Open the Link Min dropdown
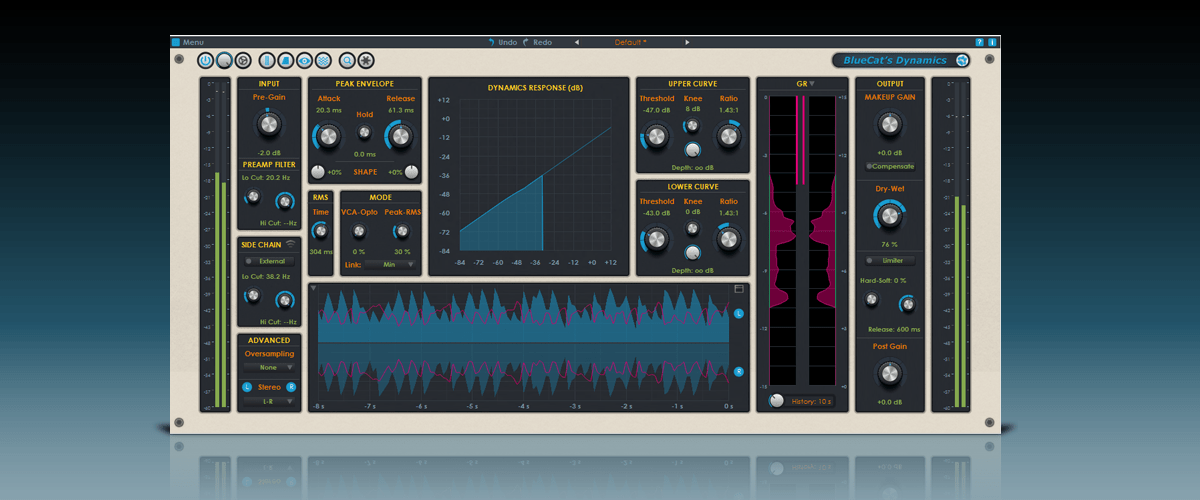This screenshot has height=500, width=1200. coord(389,265)
